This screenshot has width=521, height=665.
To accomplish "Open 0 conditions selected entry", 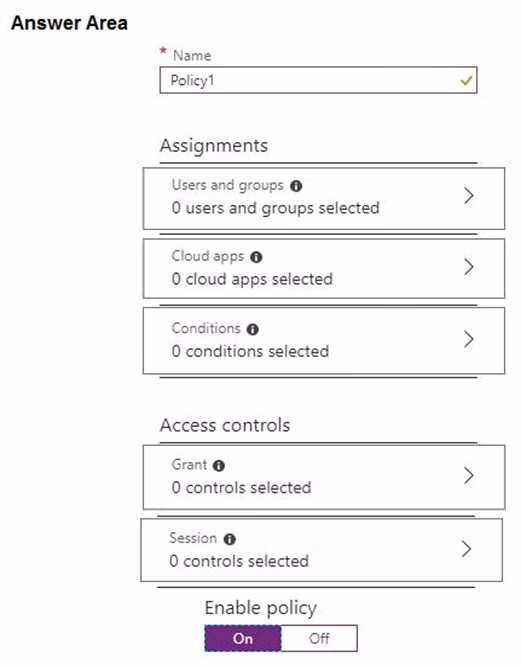I will click(x=324, y=341).
